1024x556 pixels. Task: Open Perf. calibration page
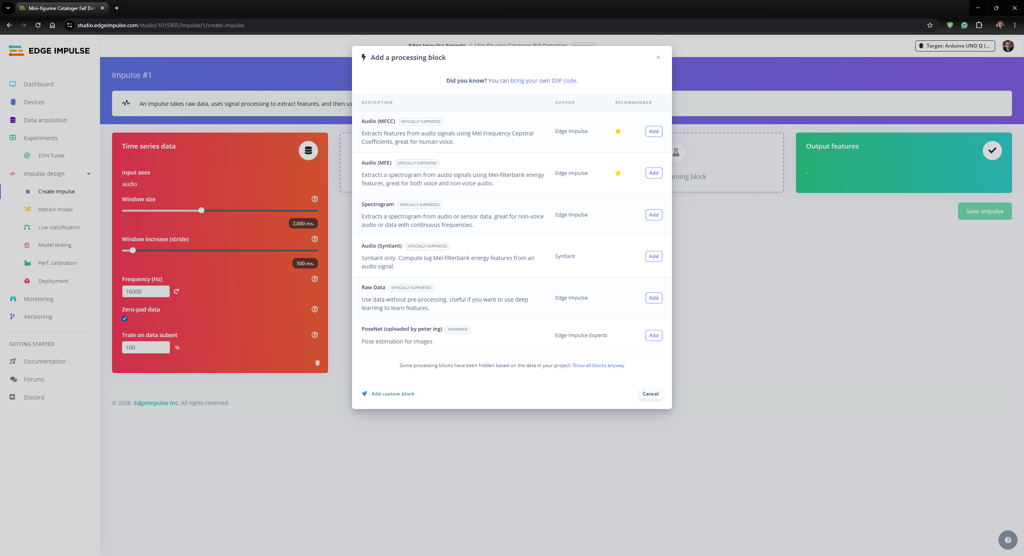(x=57, y=263)
